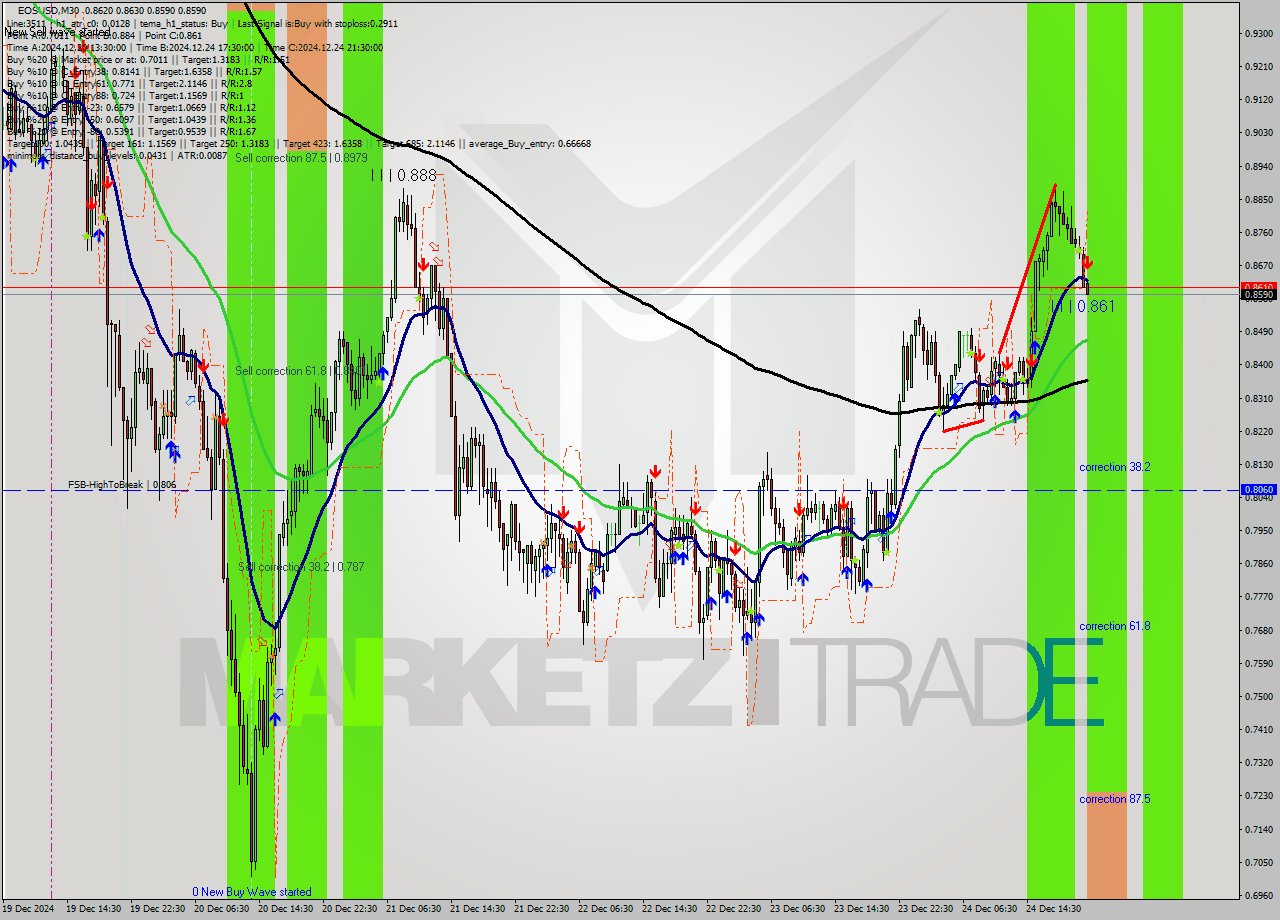The image size is (1280, 920).
Task: Click the 'correction 38.2' level label
Action: [1114, 467]
